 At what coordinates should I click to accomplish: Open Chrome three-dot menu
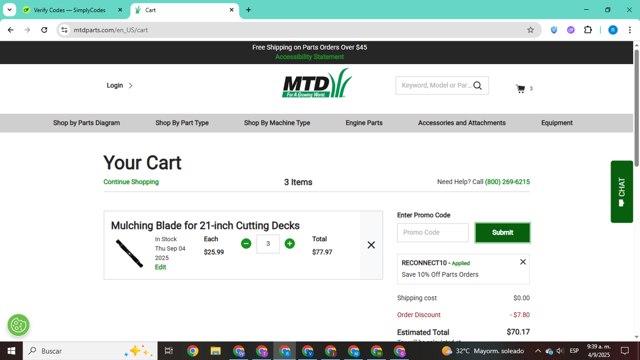pyautogui.click(x=630, y=30)
